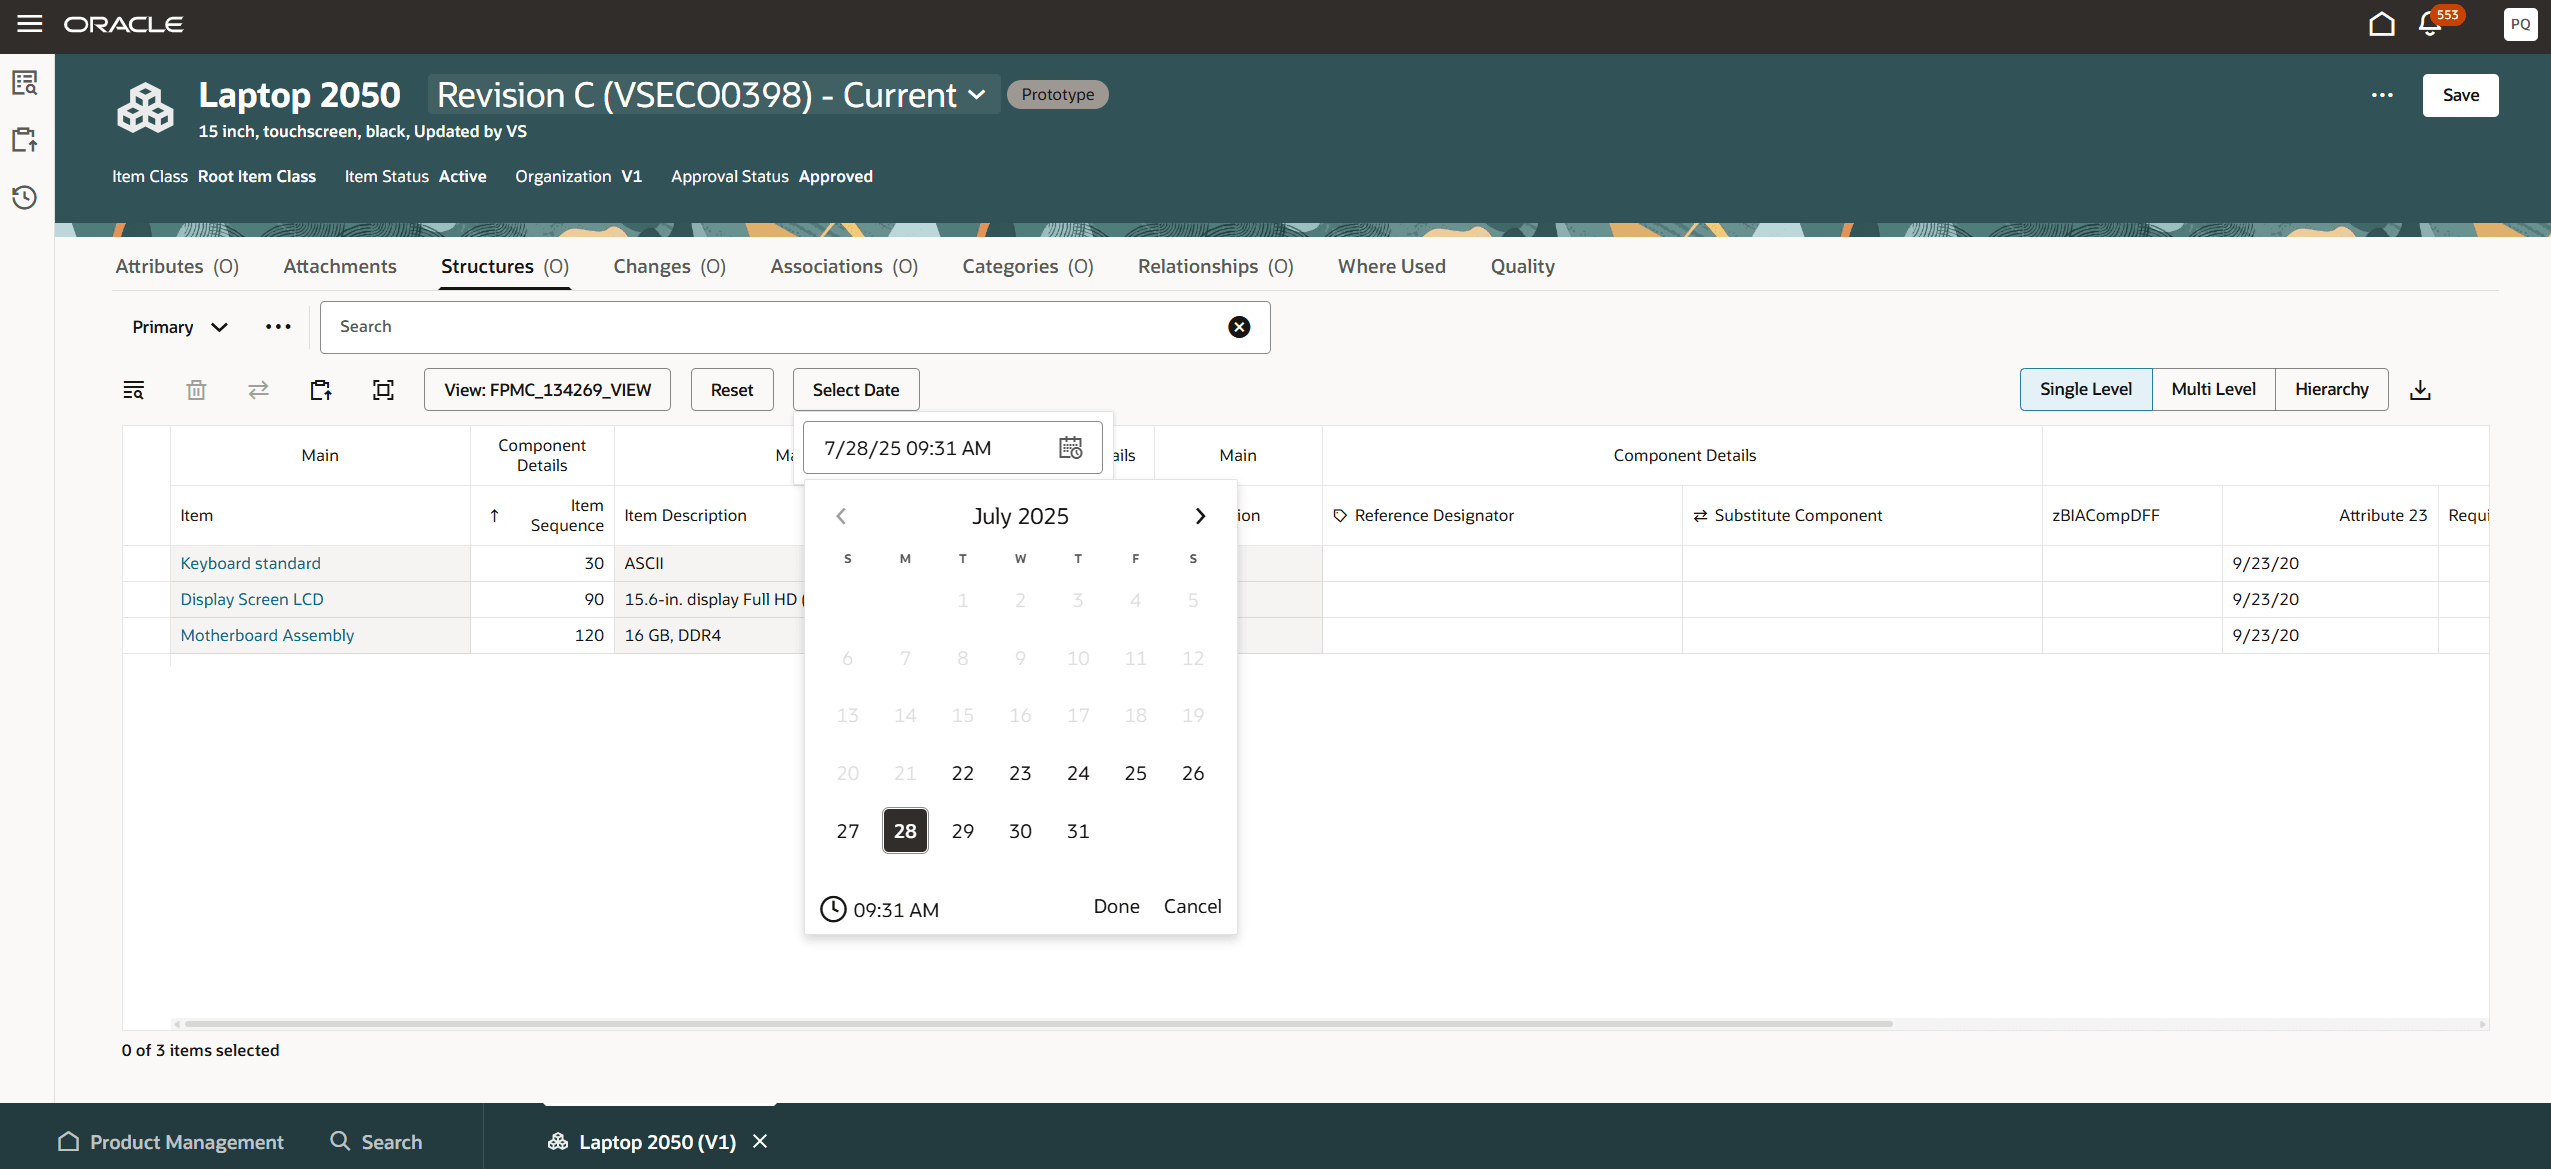The image size is (2551, 1169).
Task: Open the item history icon in sidebar
Action: (25, 197)
